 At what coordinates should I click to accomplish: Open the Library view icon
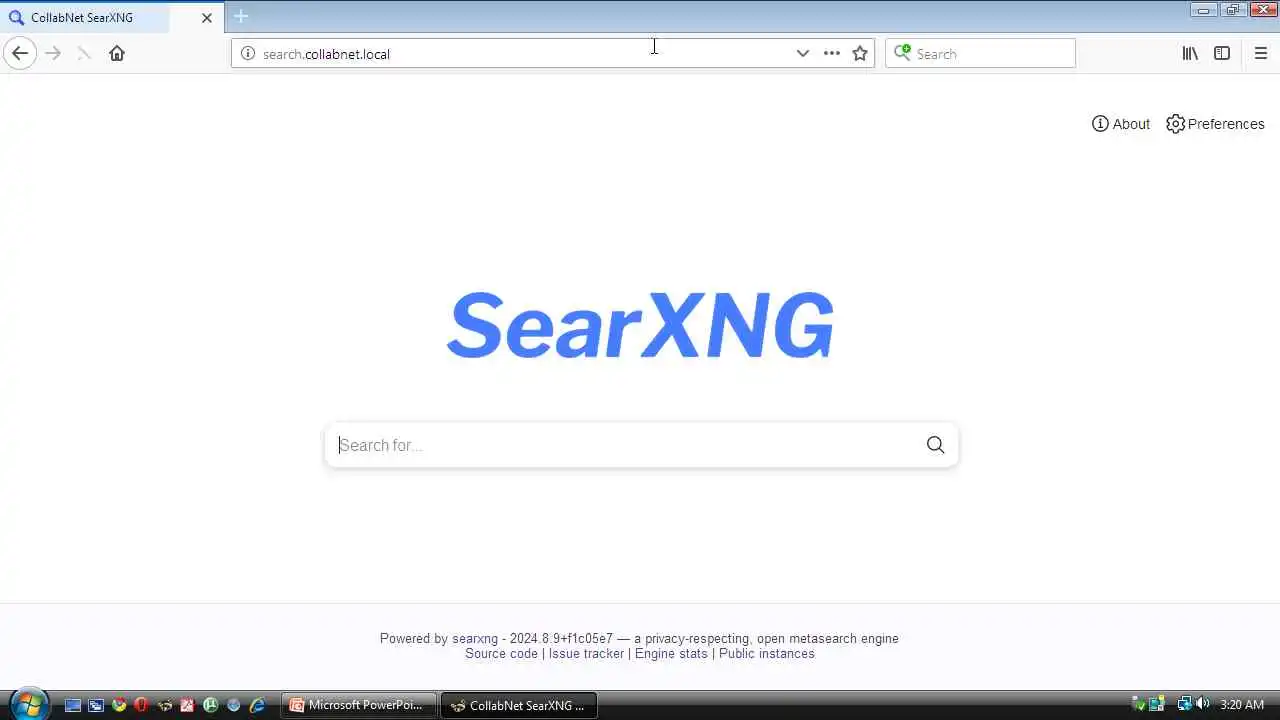pos(1190,53)
